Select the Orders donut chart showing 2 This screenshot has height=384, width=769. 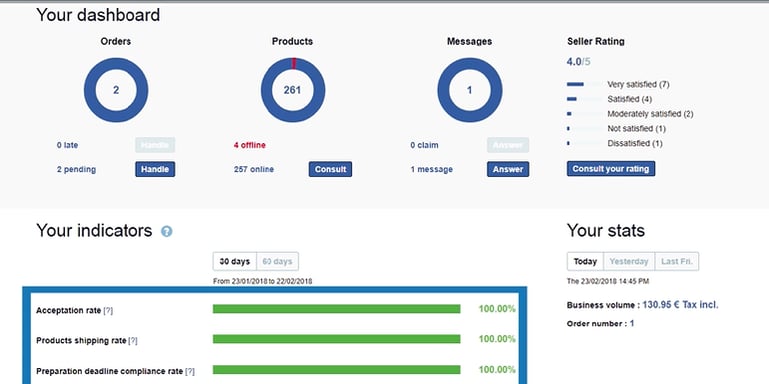(116, 90)
